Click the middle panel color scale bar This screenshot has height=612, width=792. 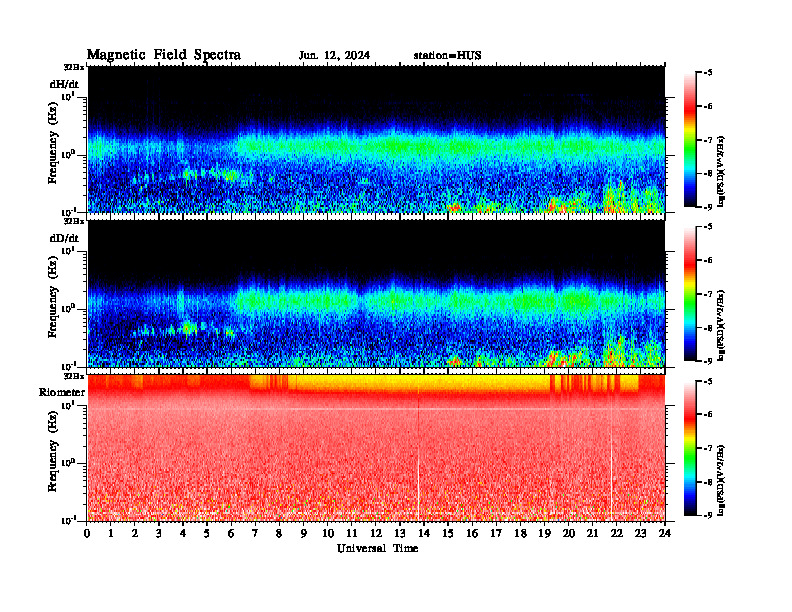[690, 294]
